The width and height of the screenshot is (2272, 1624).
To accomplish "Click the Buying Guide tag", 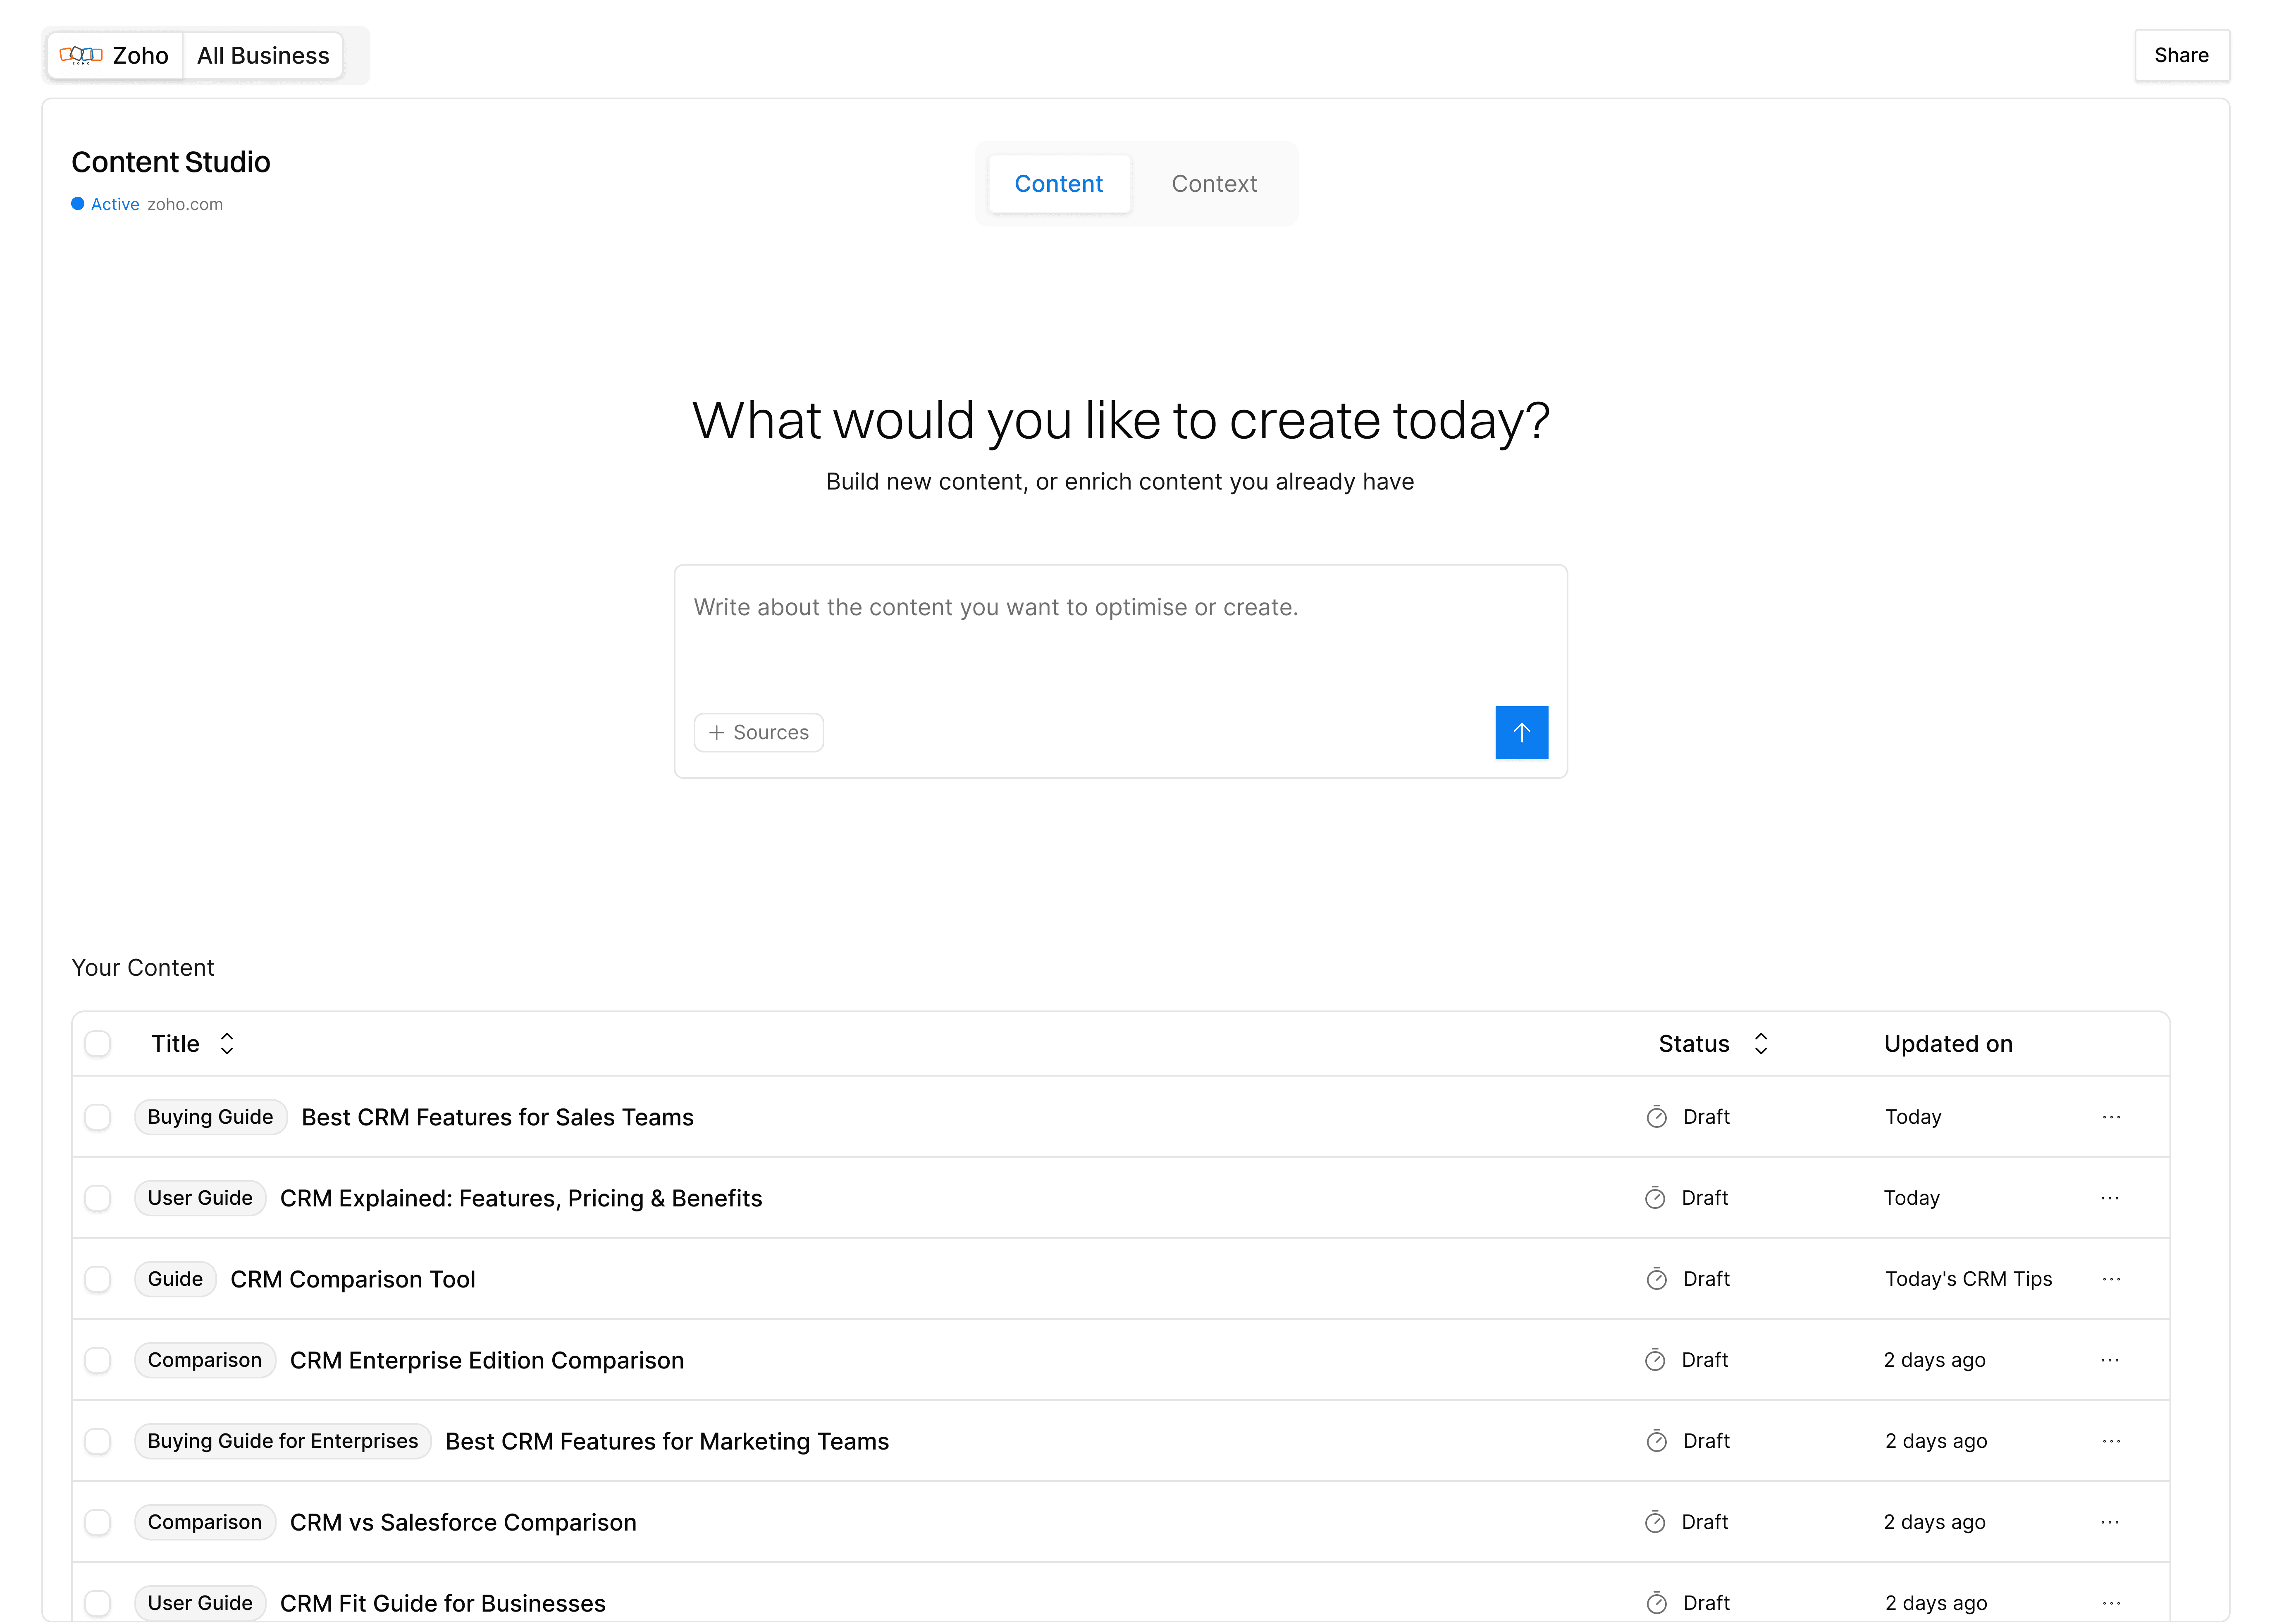I will (210, 1117).
